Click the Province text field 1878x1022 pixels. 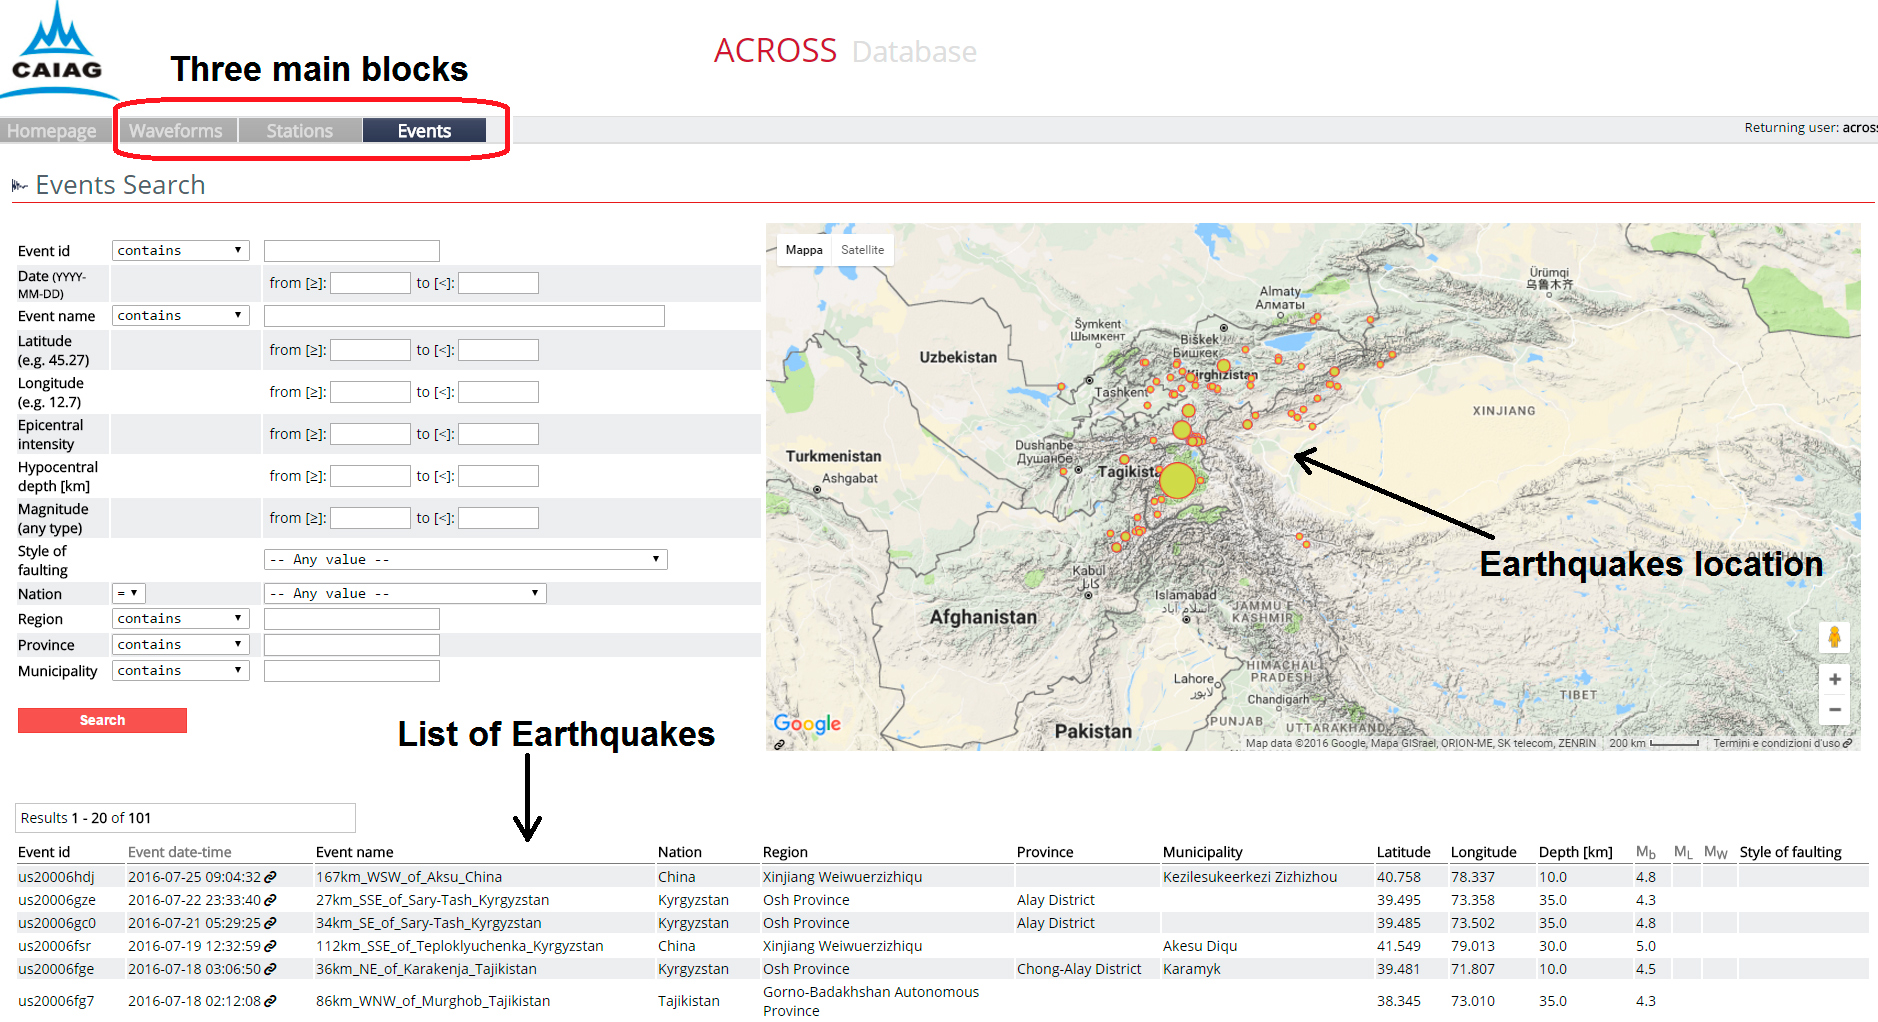(x=352, y=645)
